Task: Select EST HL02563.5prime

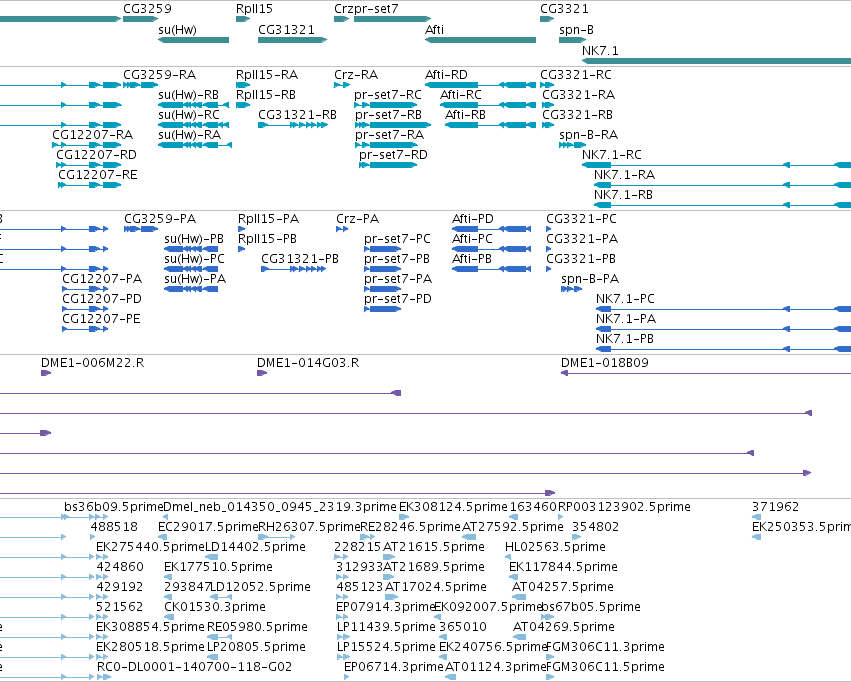Action: (x=508, y=557)
